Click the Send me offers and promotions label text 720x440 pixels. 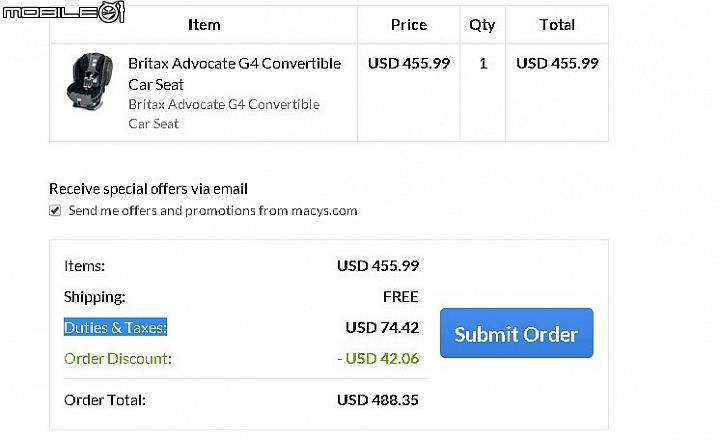[213, 211]
